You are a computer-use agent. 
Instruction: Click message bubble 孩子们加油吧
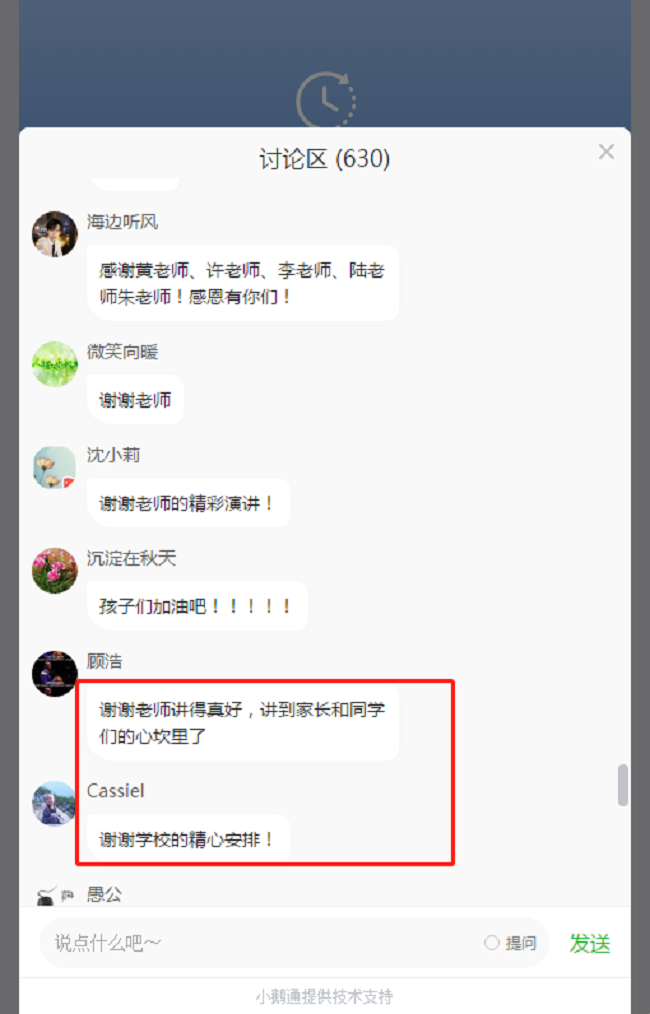(x=197, y=606)
